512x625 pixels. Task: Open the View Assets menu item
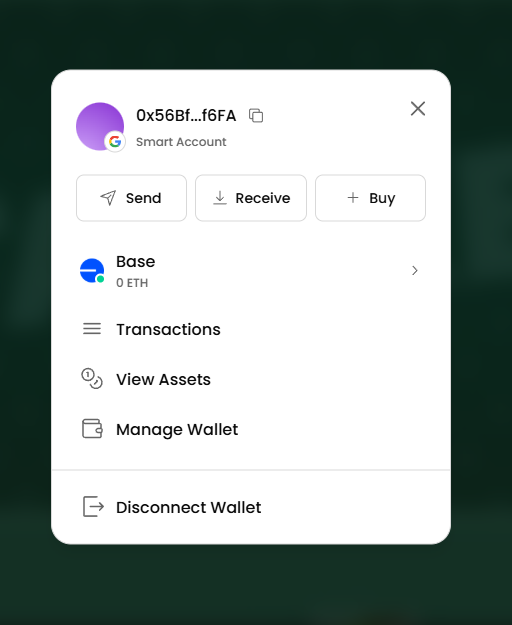[x=251, y=379]
